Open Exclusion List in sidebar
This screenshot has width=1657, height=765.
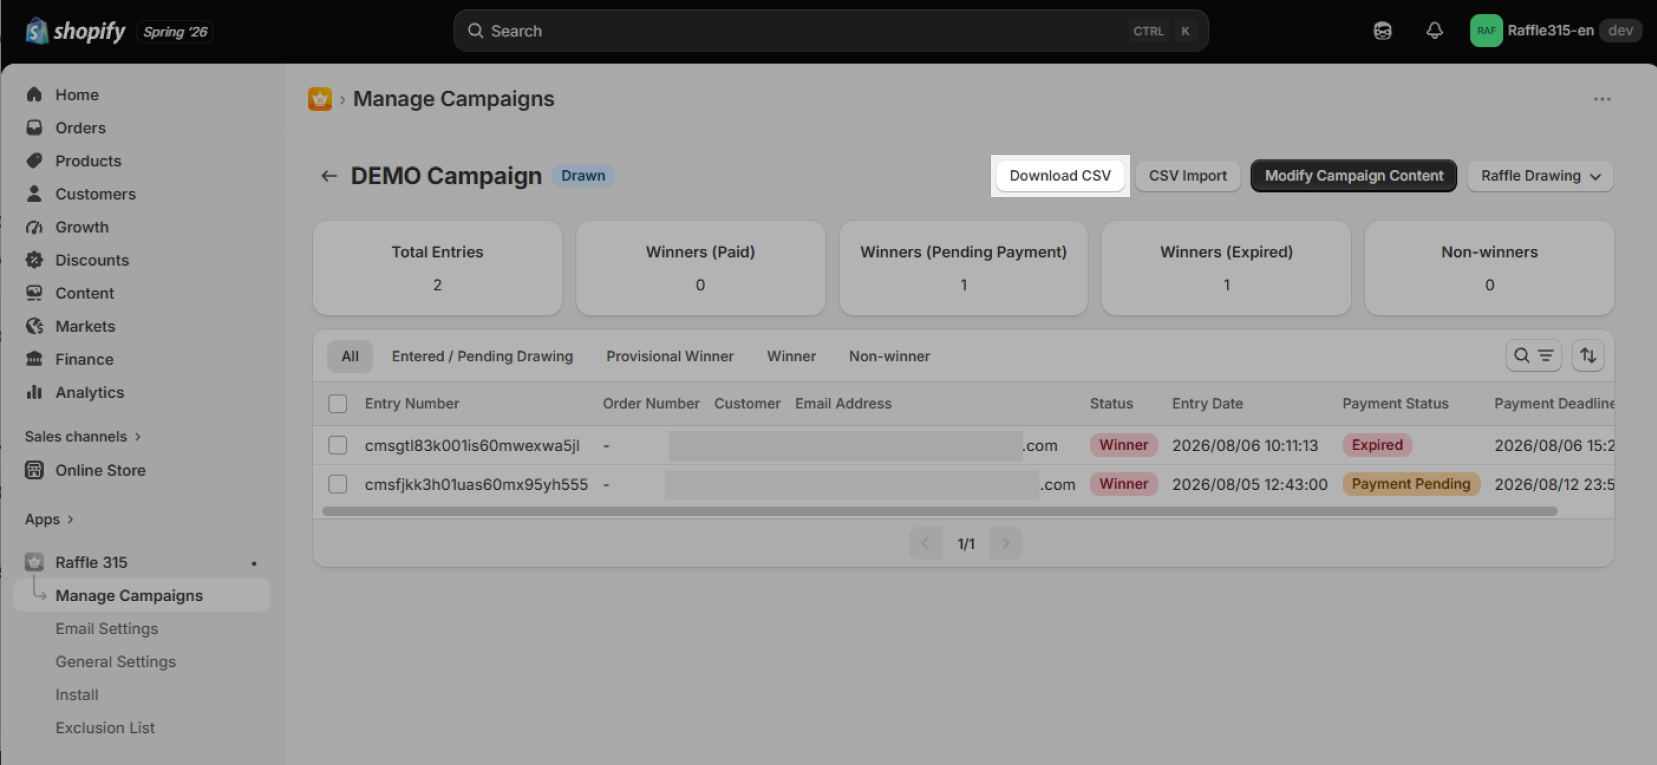(x=105, y=727)
